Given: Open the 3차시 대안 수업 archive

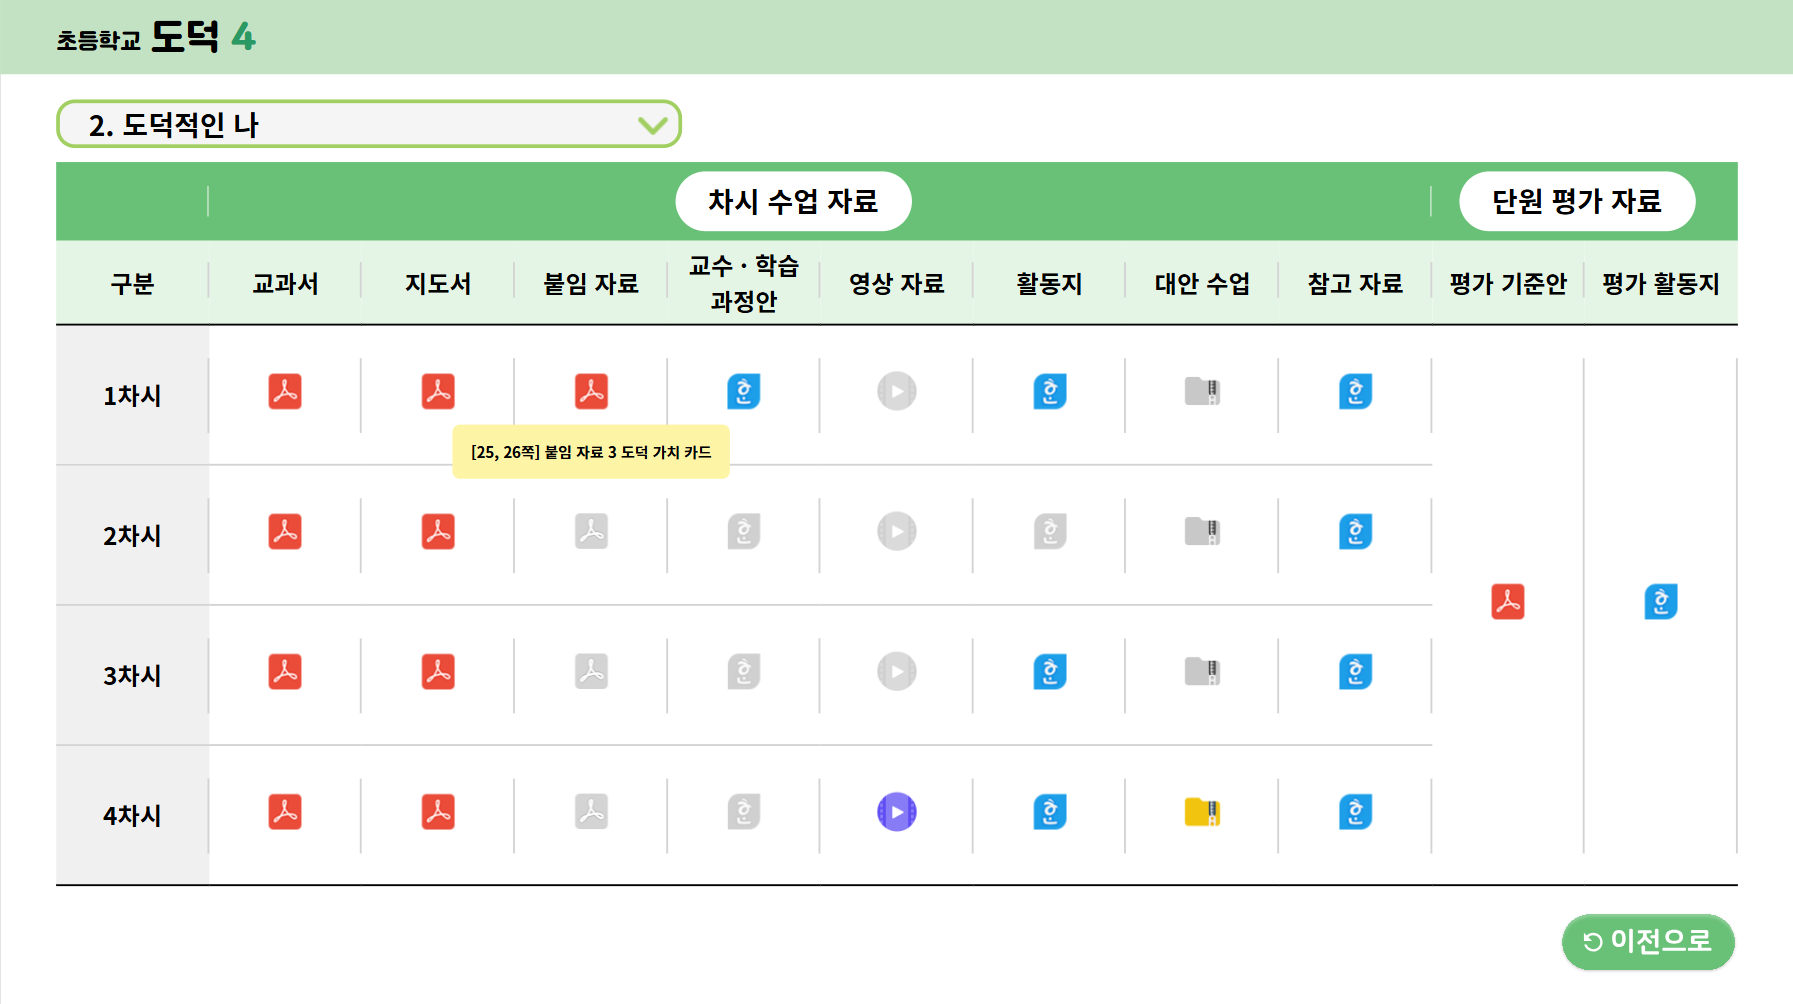Looking at the screenshot, I should [1202, 672].
